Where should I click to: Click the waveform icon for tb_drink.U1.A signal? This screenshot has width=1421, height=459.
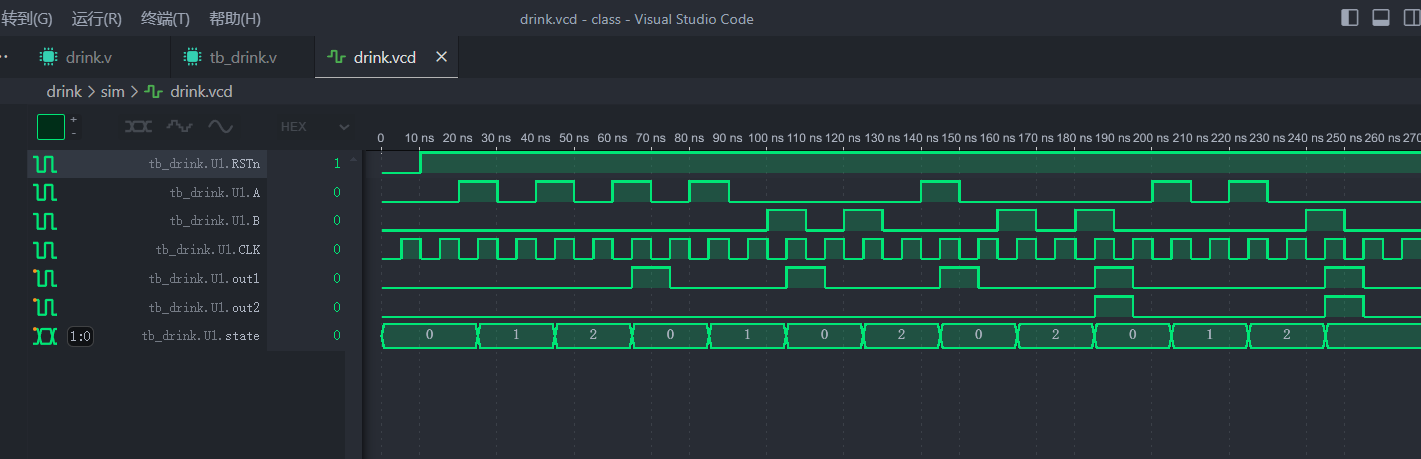[x=45, y=192]
